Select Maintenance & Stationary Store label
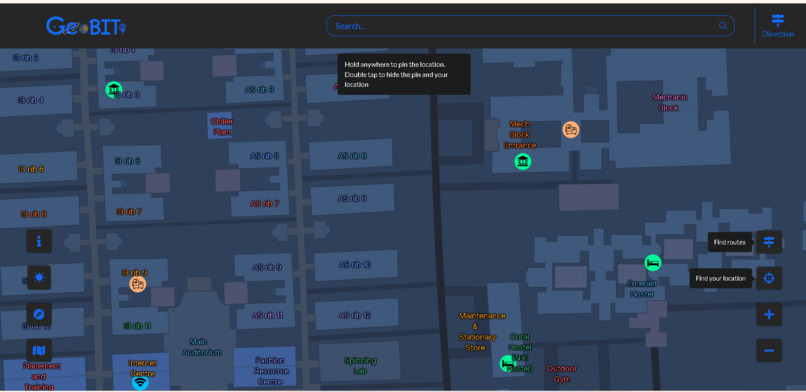 coord(482,331)
